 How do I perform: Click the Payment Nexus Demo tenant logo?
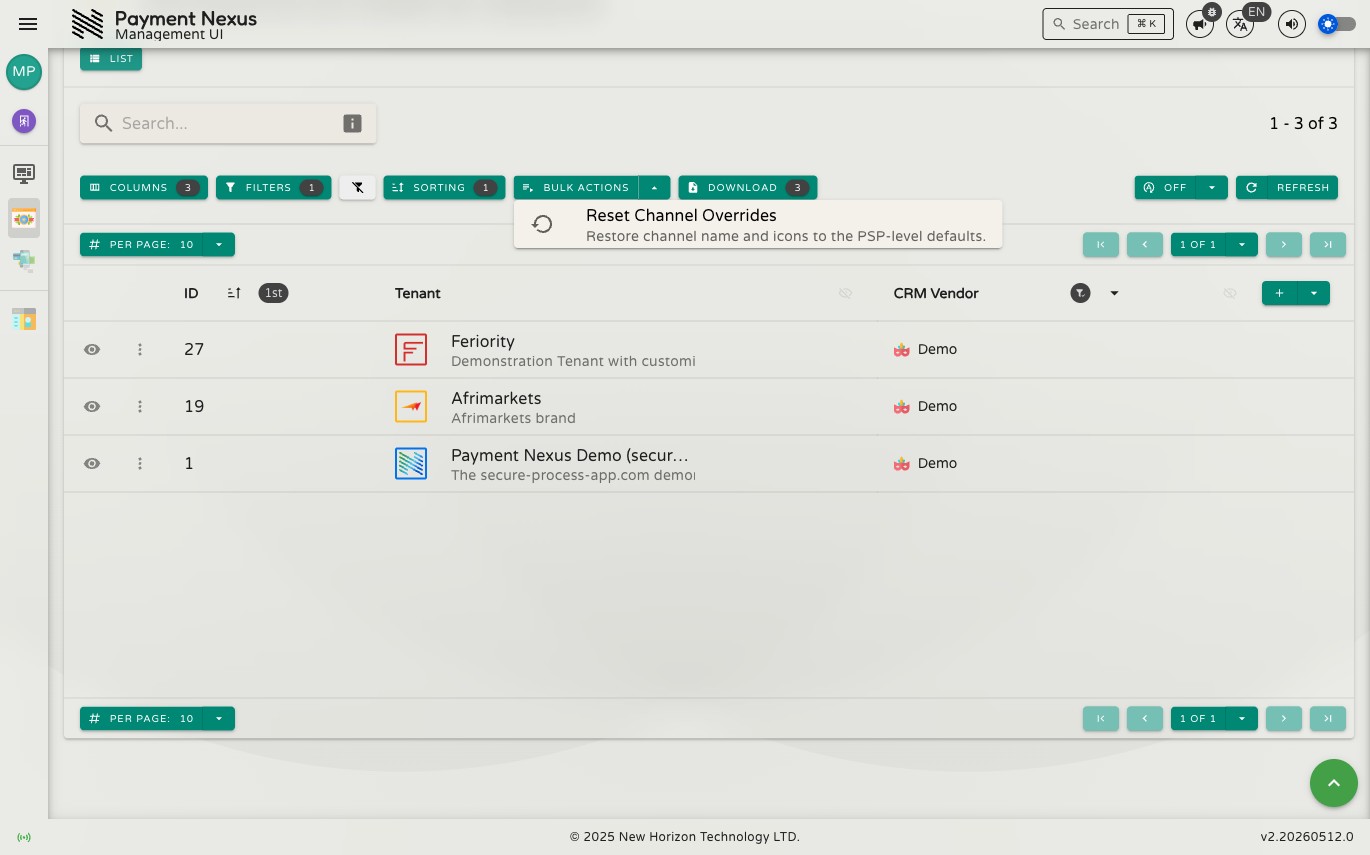click(x=411, y=463)
